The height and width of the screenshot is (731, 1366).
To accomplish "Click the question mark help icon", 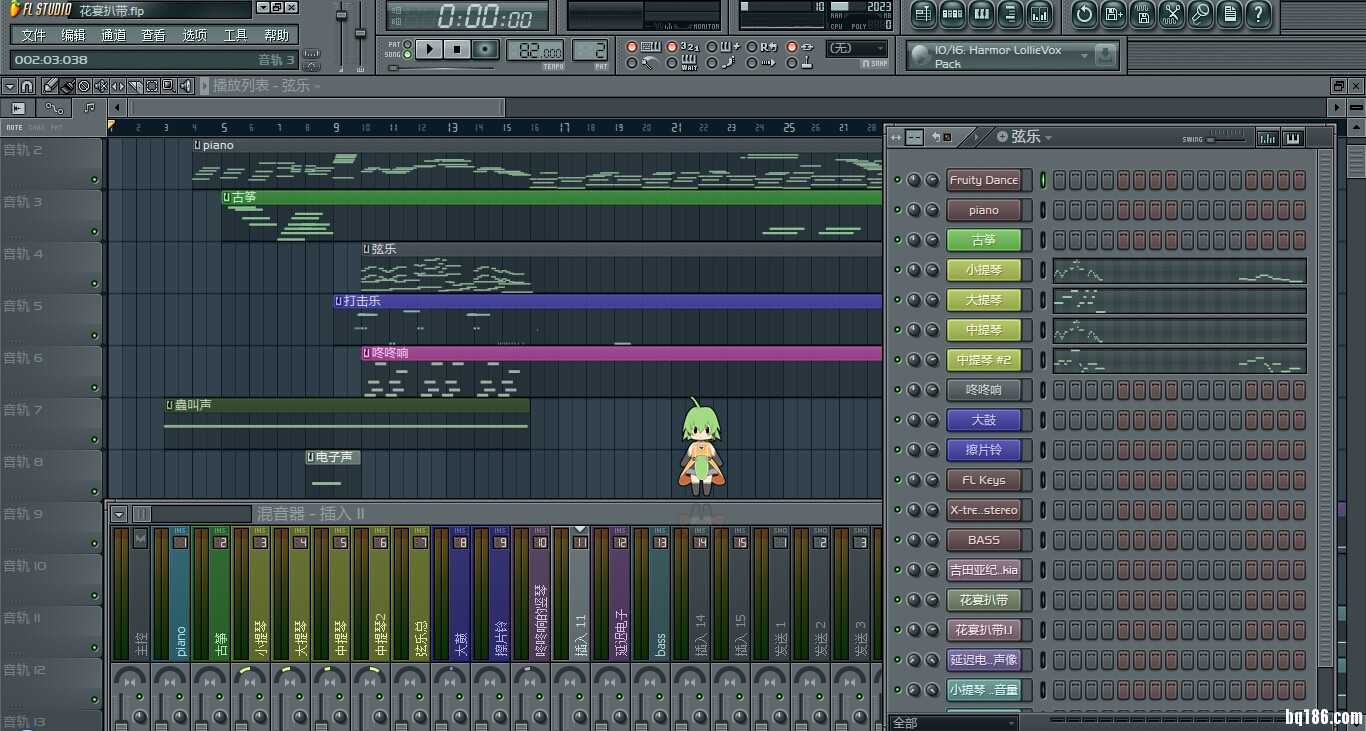I will click(1258, 14).
